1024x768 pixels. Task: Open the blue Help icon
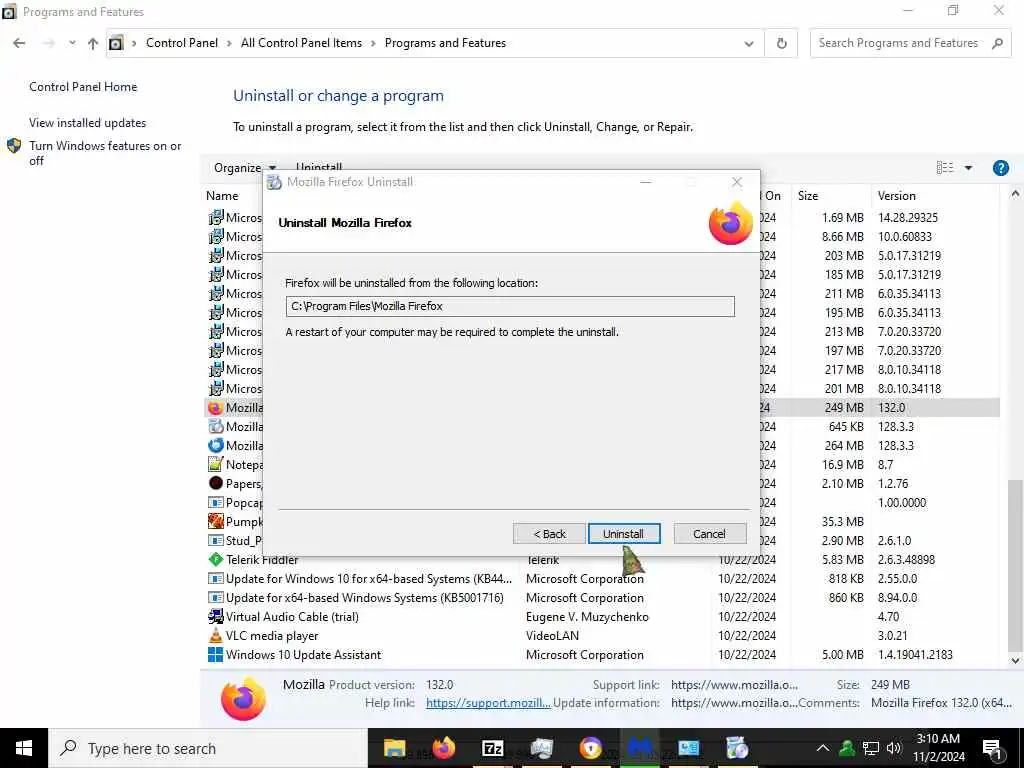(1000, 168)
